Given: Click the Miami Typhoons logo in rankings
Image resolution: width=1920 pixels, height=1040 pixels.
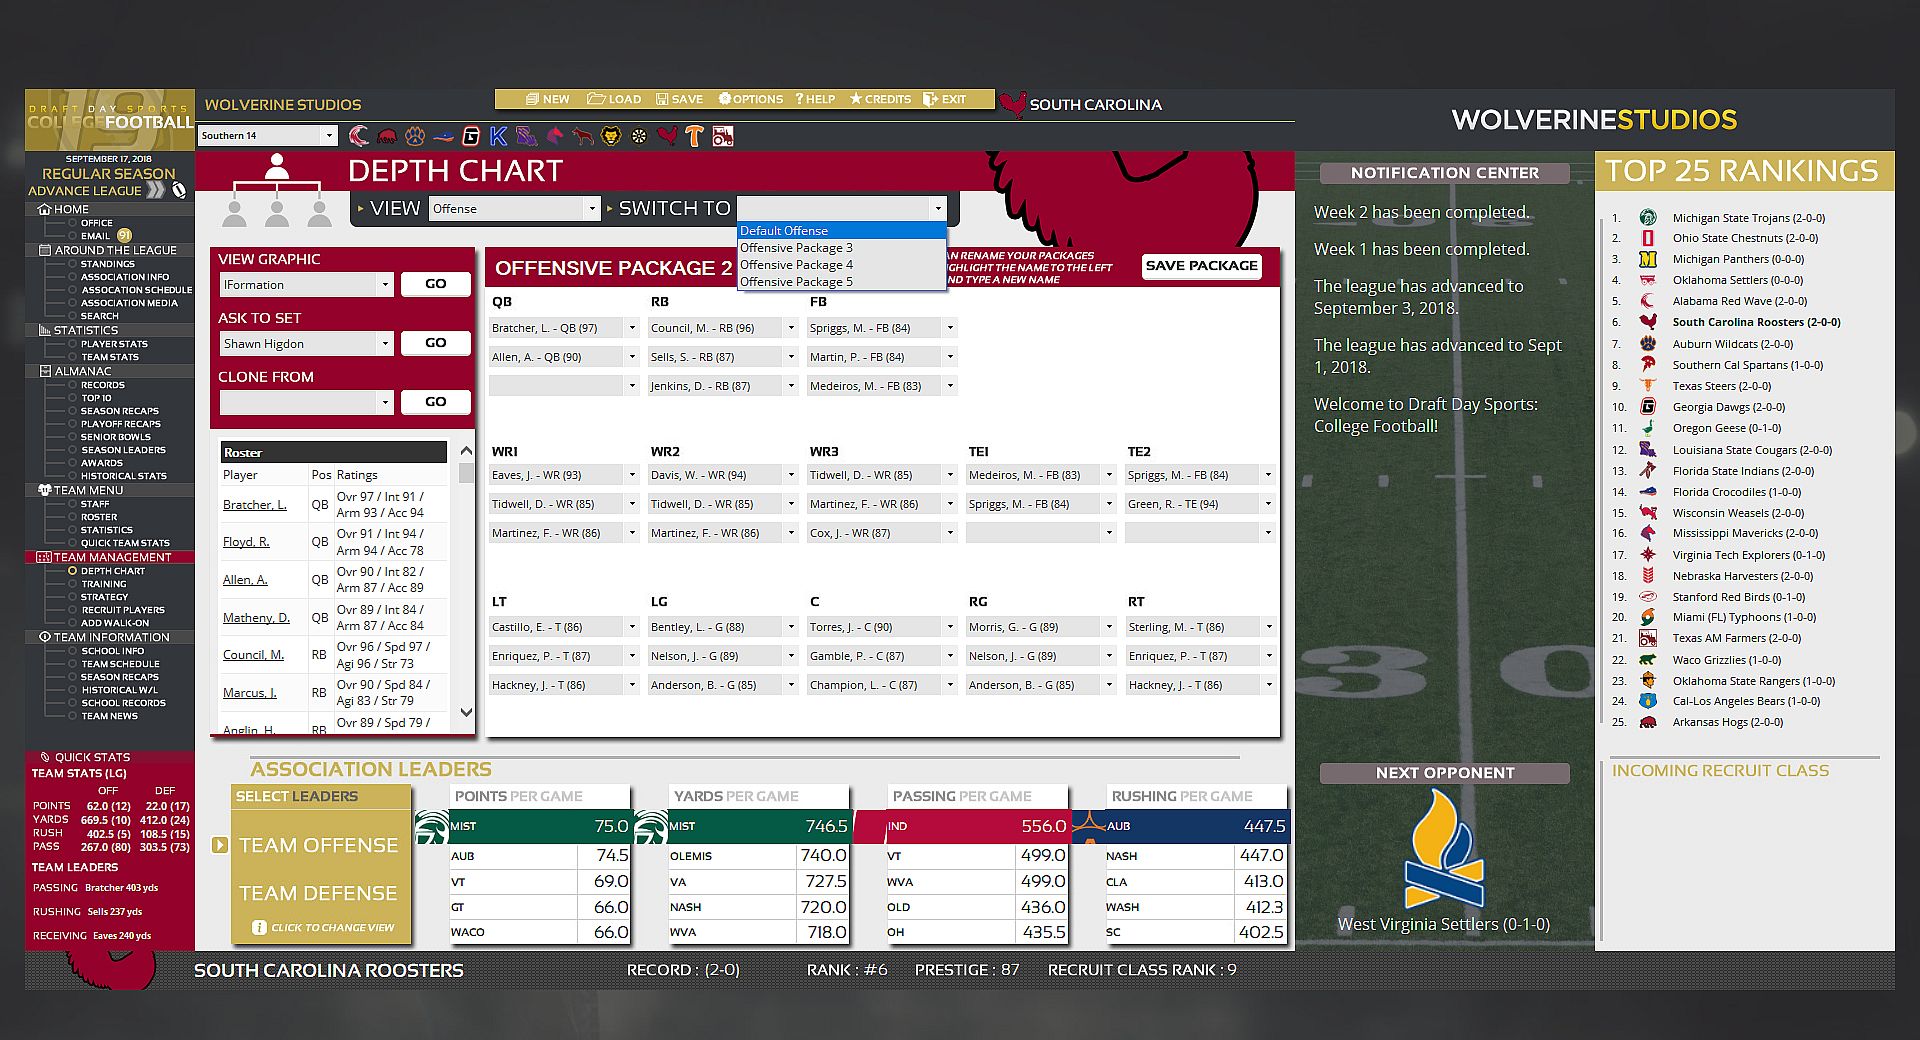Looking at the screenshot, I should coord(1648,617).
